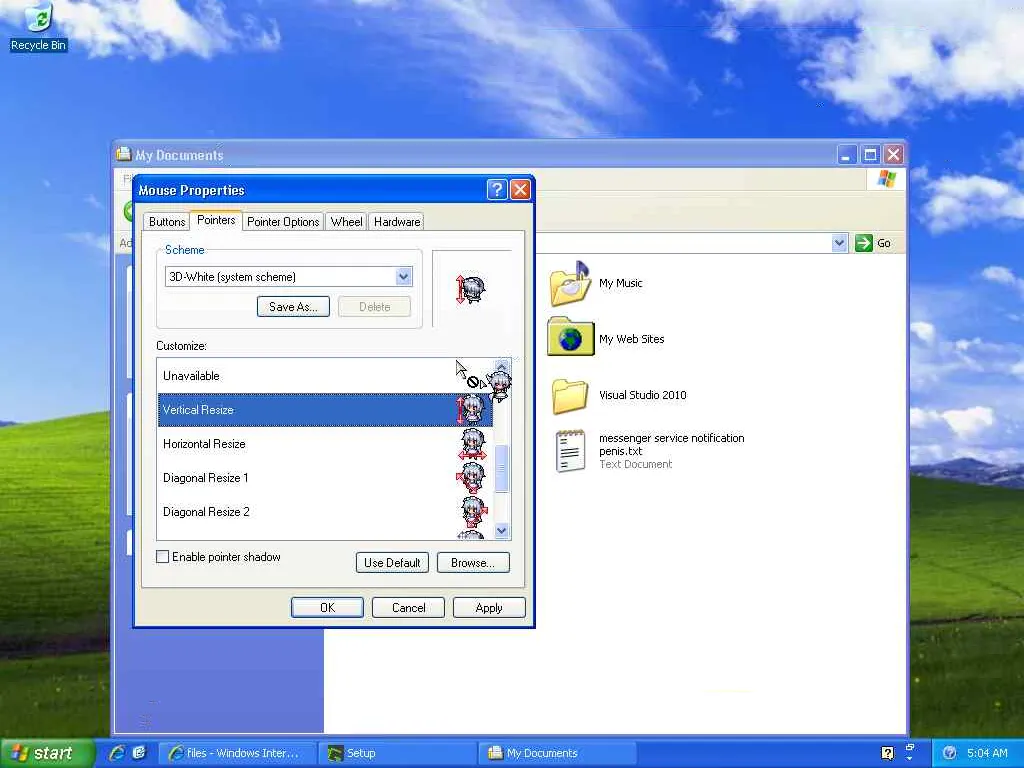Click the Apply button
Viewport: 1024px width, 768px height.
tap(489, 607)
